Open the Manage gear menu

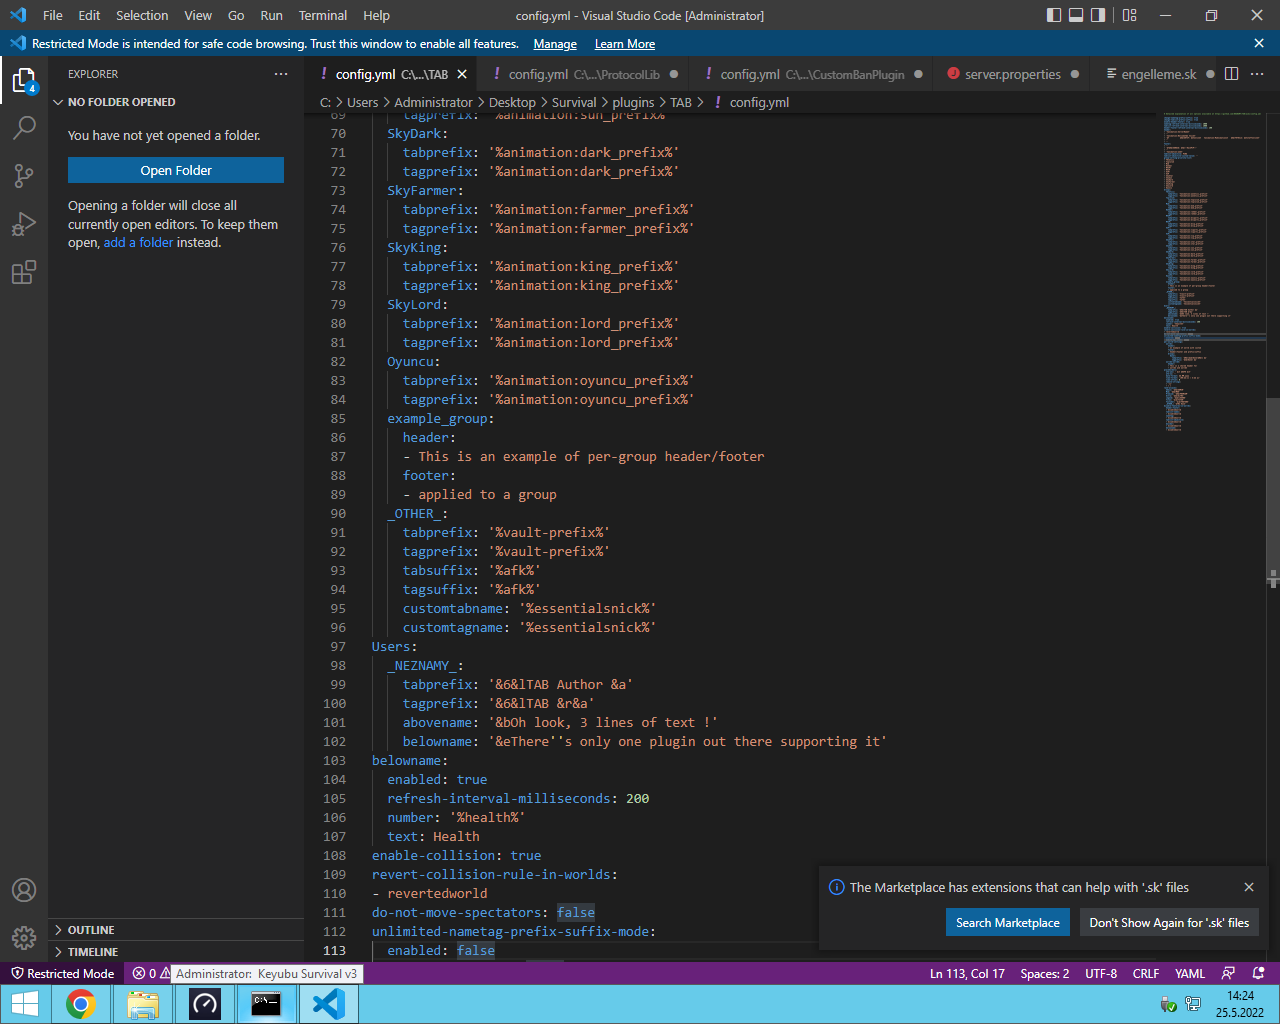[24, 938]
